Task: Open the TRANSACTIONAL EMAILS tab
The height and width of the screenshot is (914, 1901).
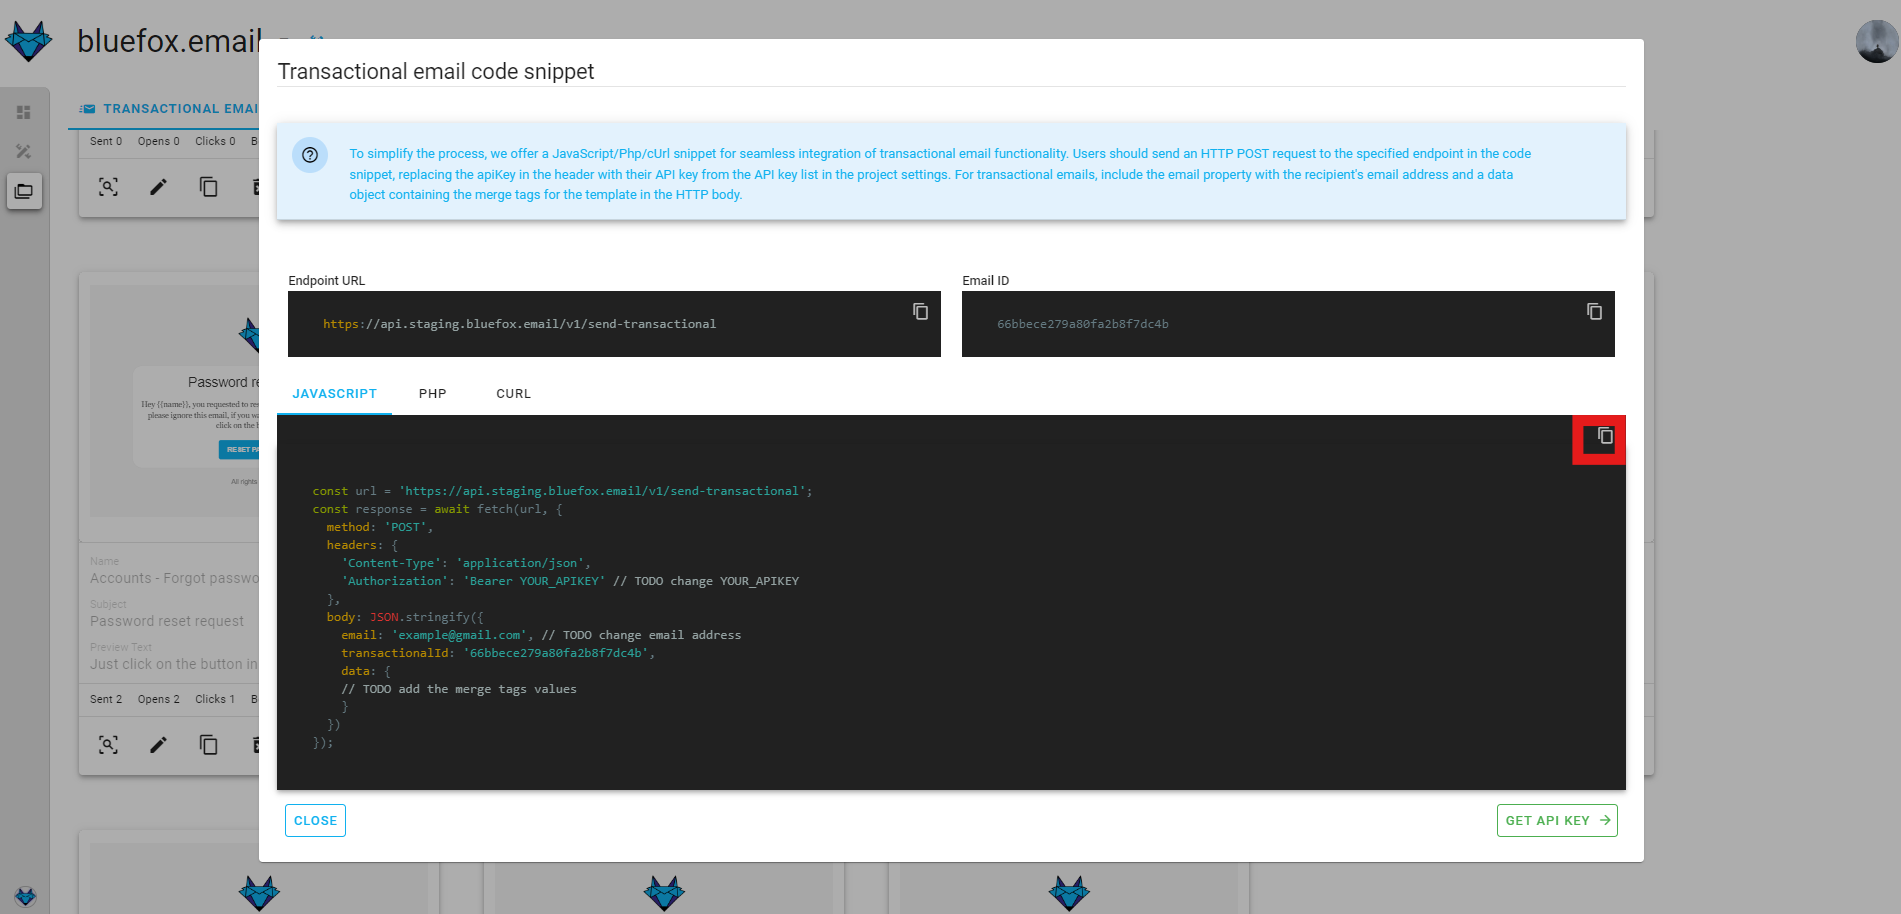Action: pos(170,109)
